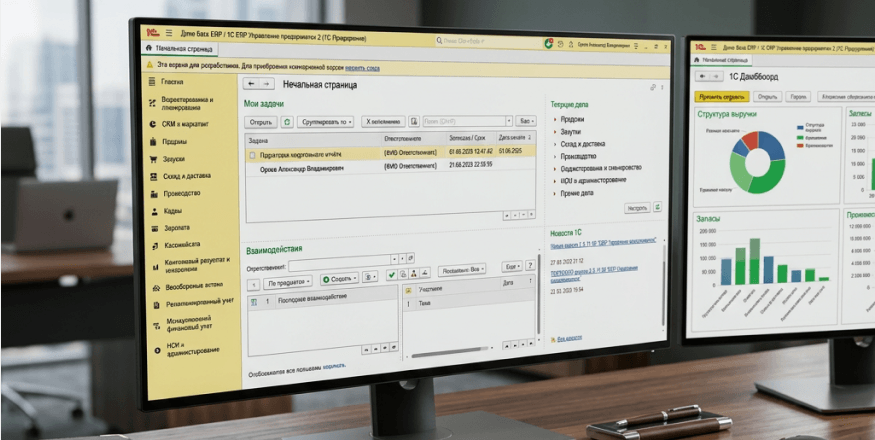Click the signature icon in interactions toolbar
Screen dimensions: 875x440
click(425, 272)
